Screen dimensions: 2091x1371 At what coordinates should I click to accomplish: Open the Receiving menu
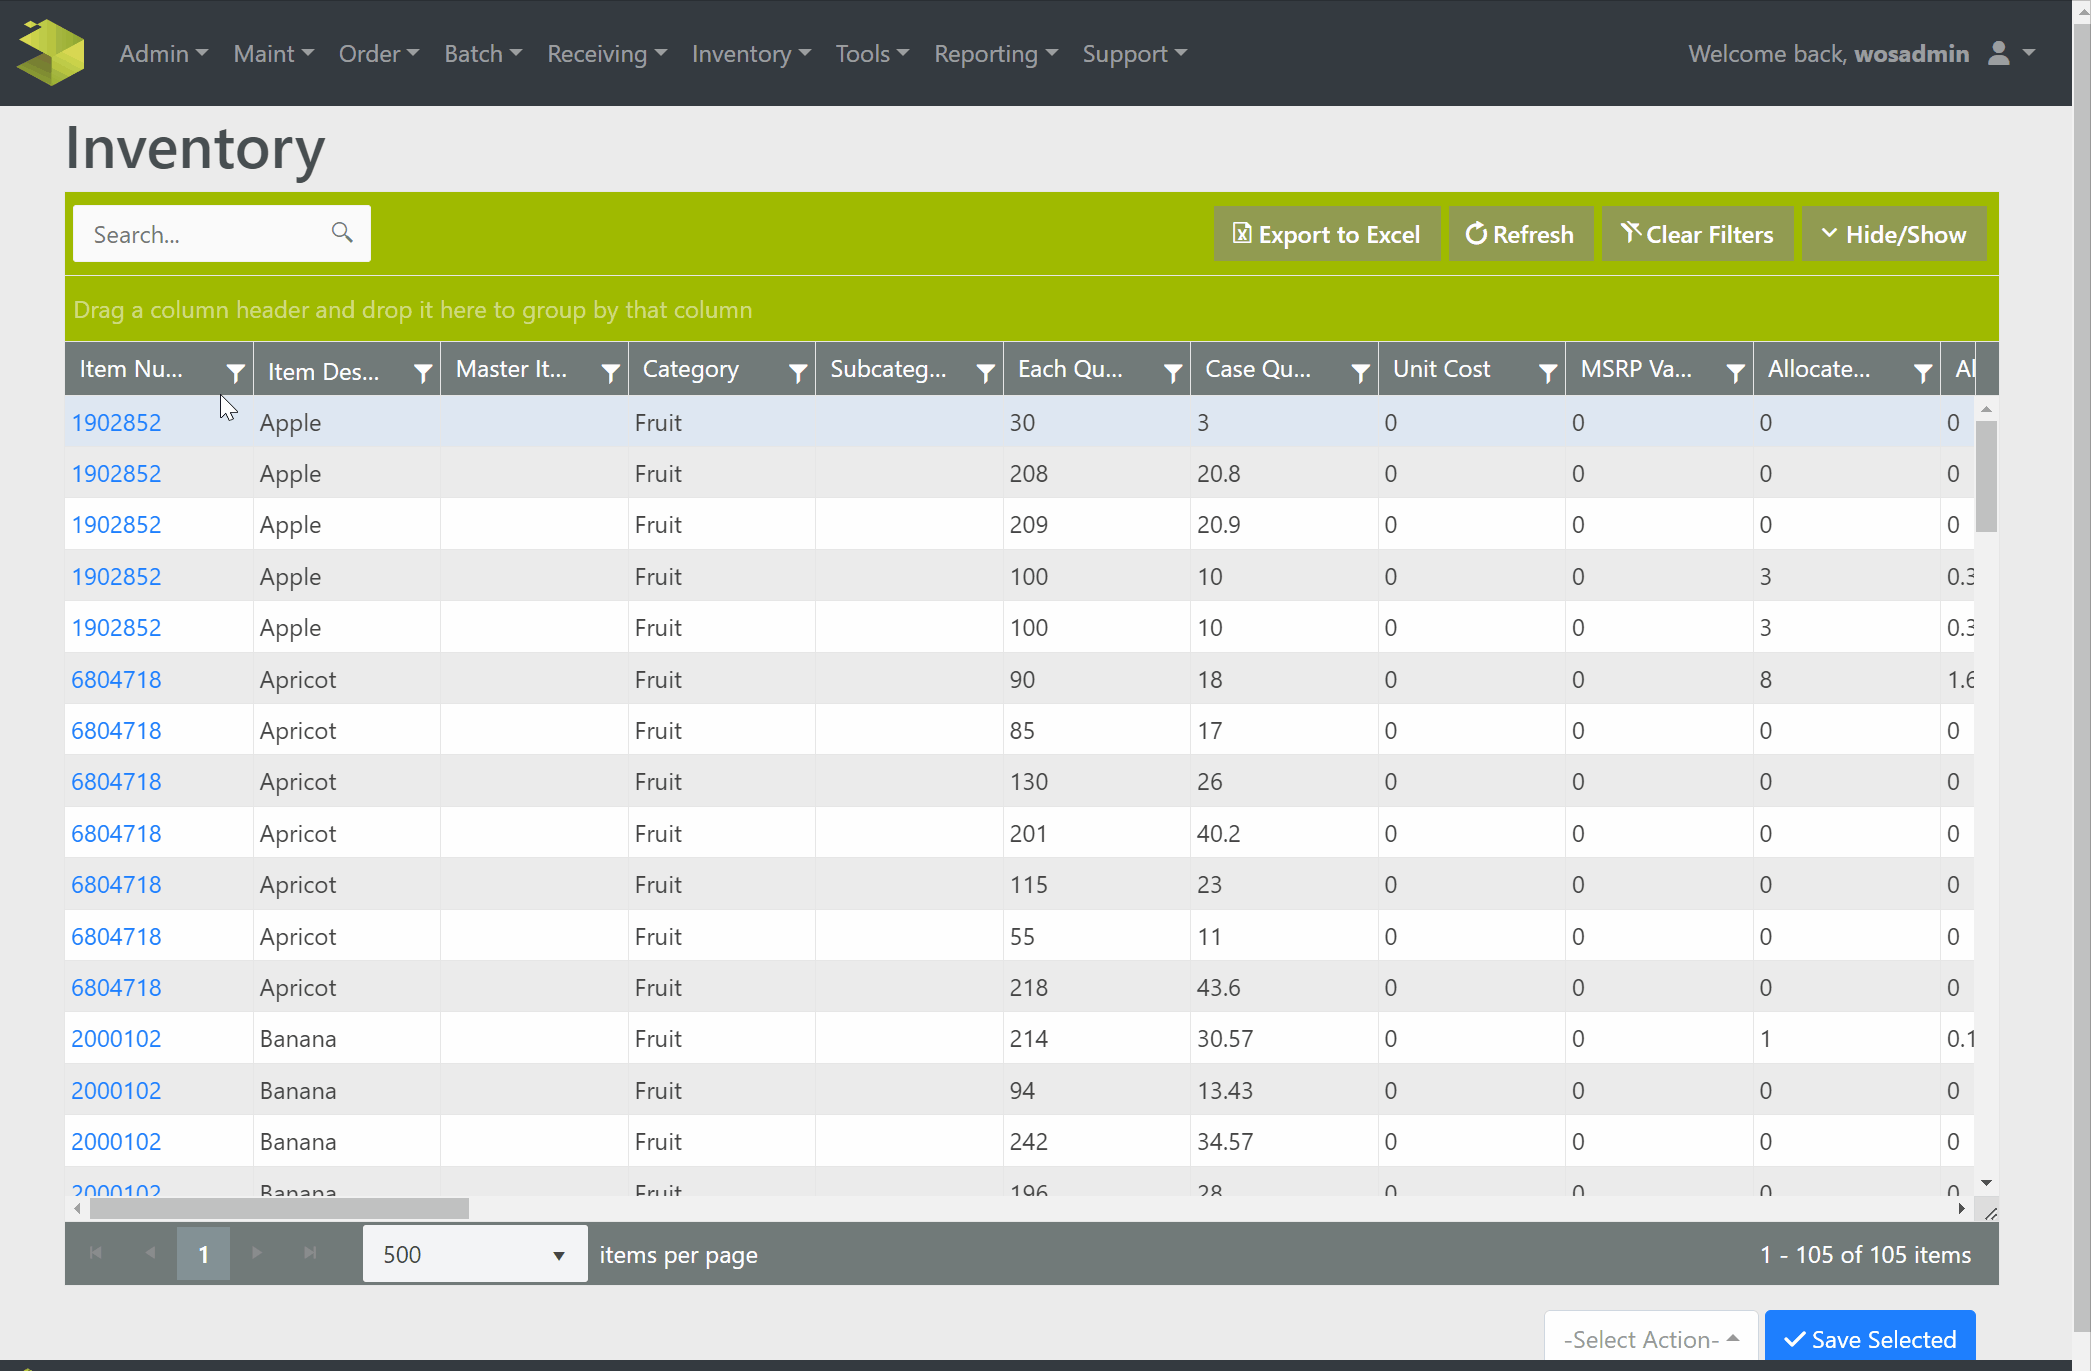tap(606, 54)
